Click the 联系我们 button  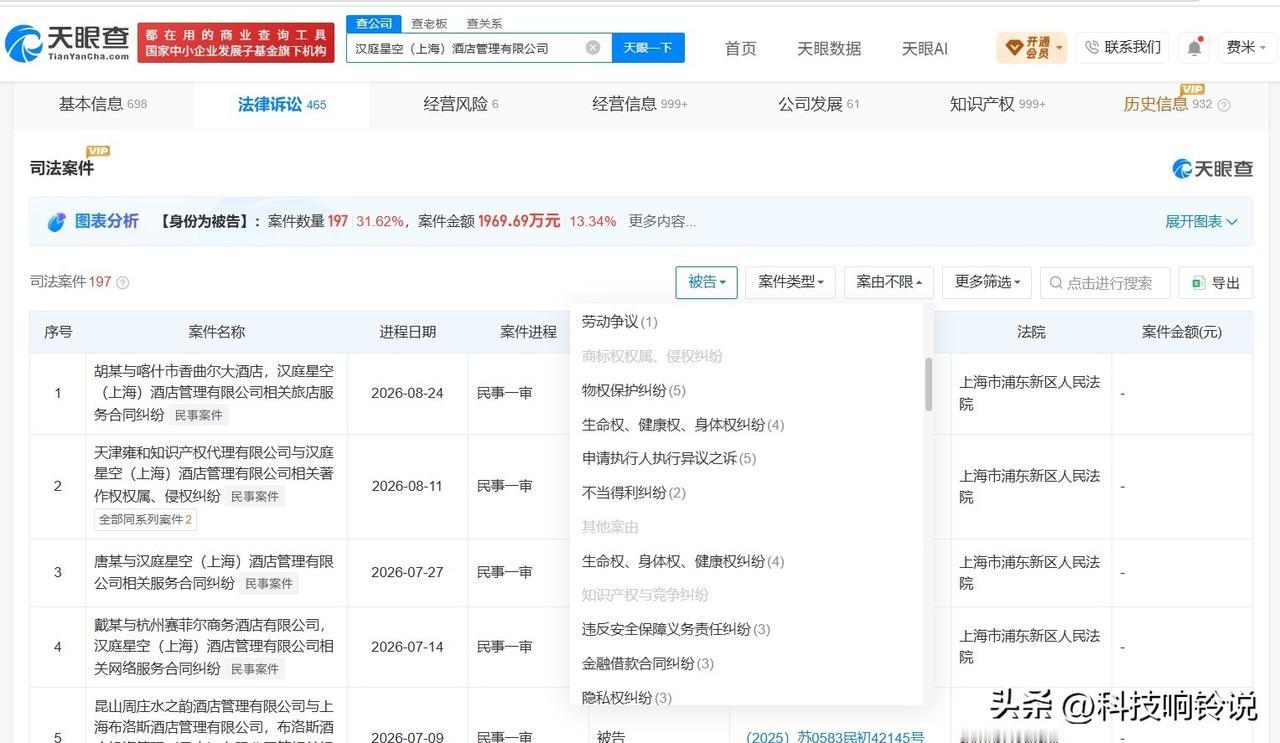click(x=1122, y=47)
